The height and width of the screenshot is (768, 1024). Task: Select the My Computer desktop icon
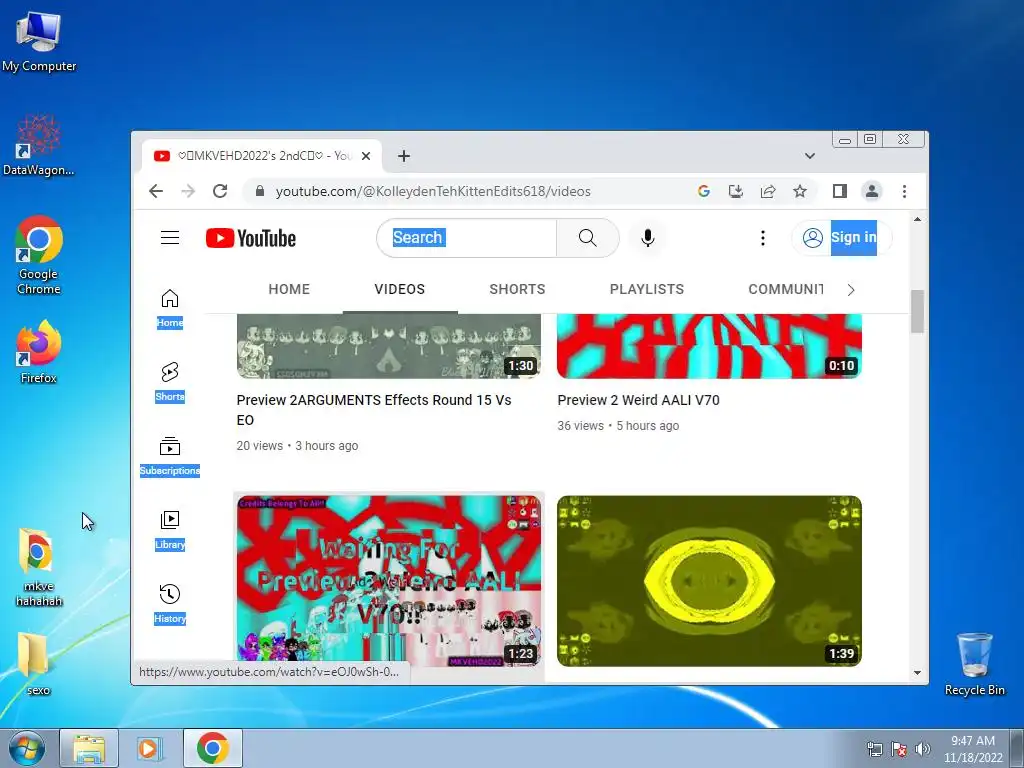point(39,42)
